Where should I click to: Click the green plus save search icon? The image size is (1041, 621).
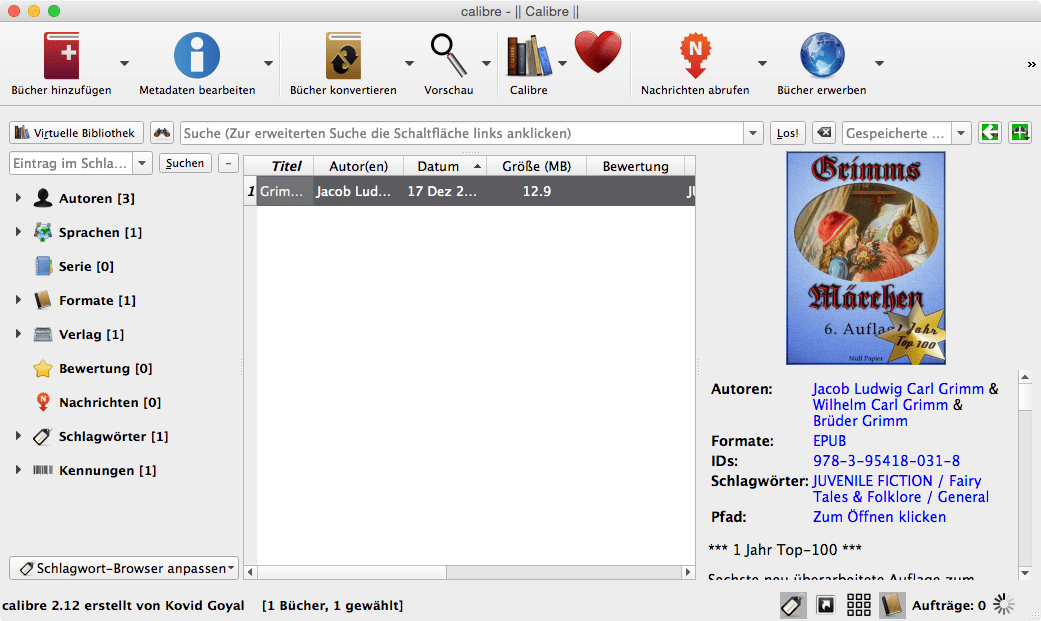pos(1020,133)
